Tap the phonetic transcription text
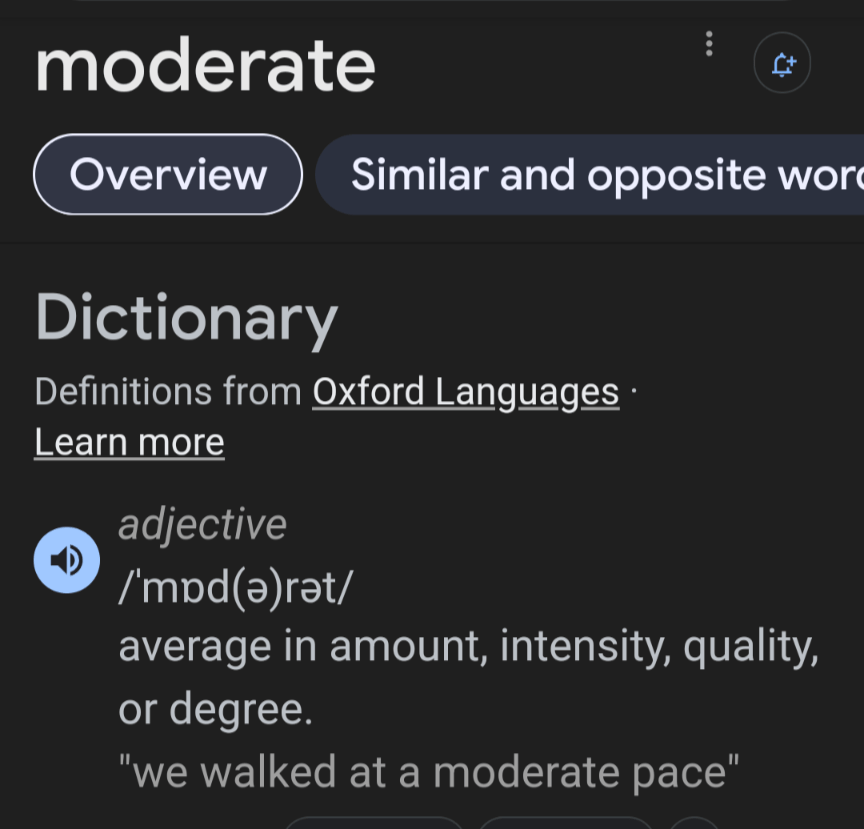 pyautogui.click(x=235, y=588)
